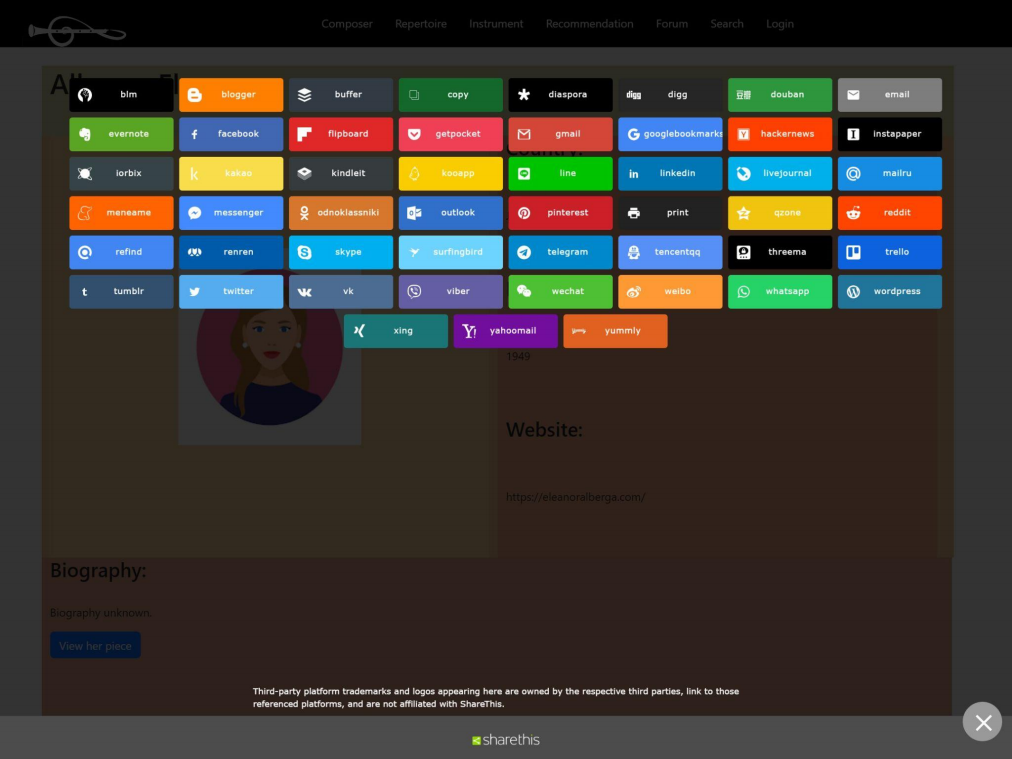The image size is (1012, 759).
Task: Open the Reddit sharing option
Action: (890, 212)
